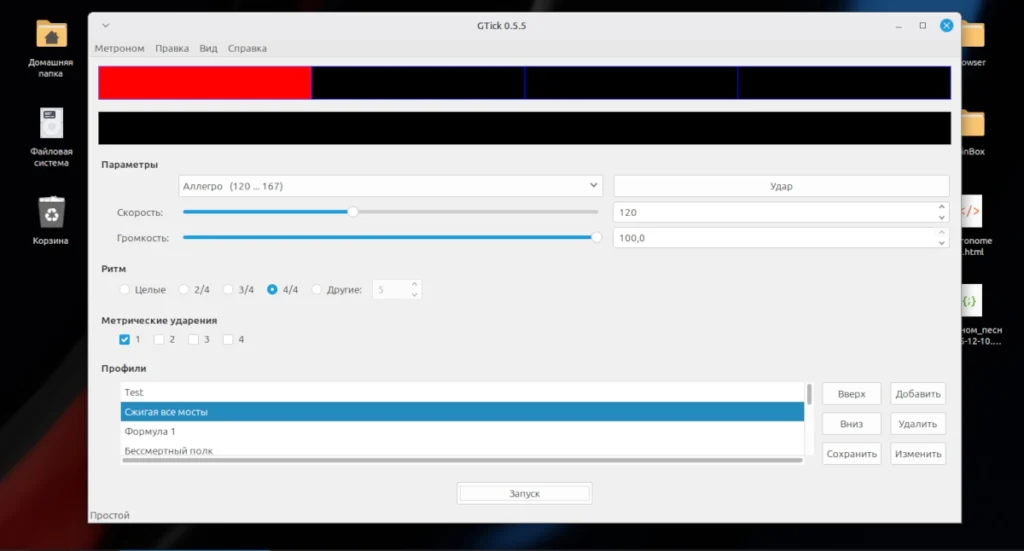Open the Home folder desktop icon
The height and width of the screenshot is (551, 1024).
(x=51, y=34)
